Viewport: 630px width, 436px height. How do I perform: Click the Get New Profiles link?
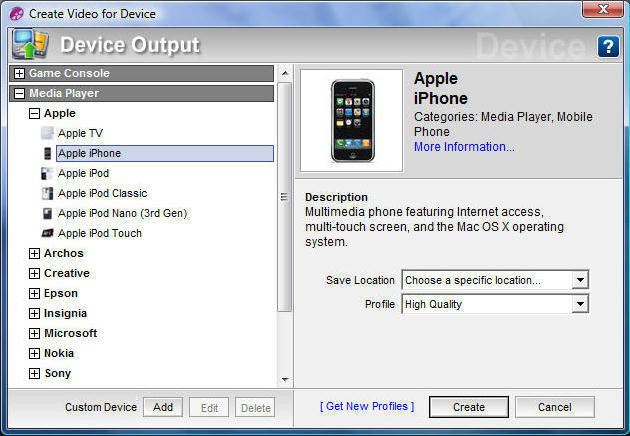[367, 407]
